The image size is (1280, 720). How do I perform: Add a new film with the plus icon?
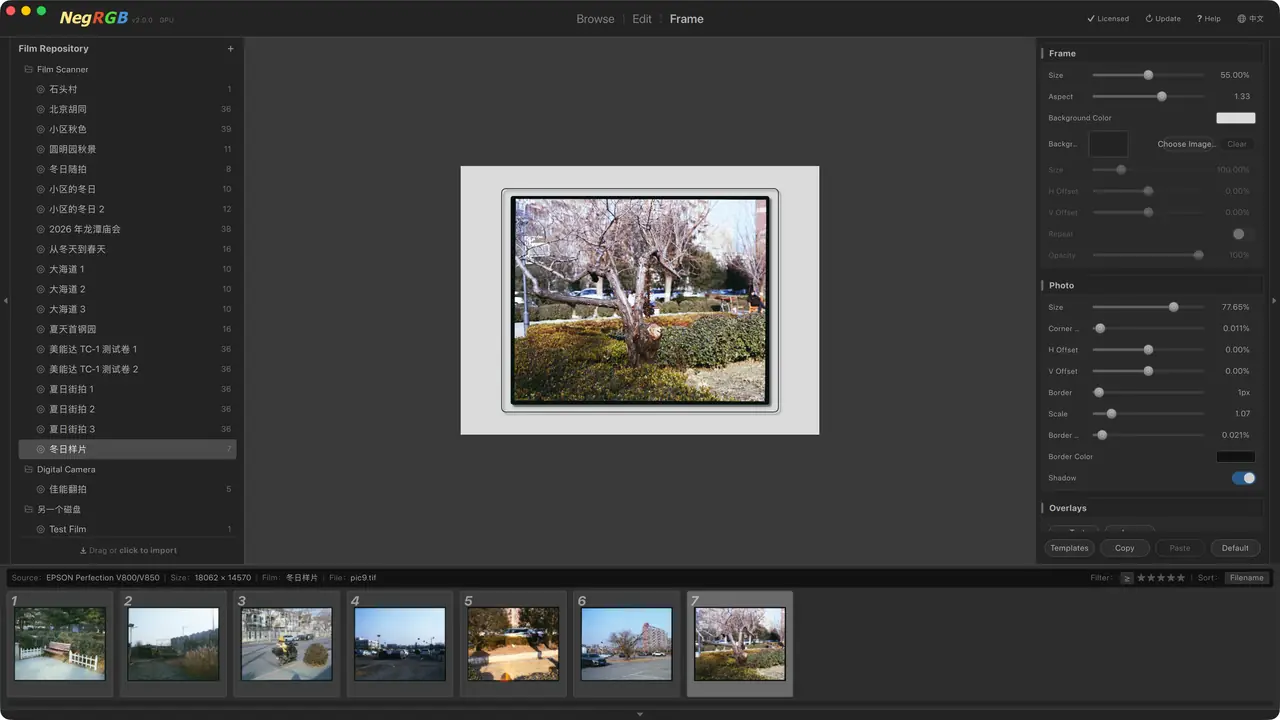(x=230, y=49)
